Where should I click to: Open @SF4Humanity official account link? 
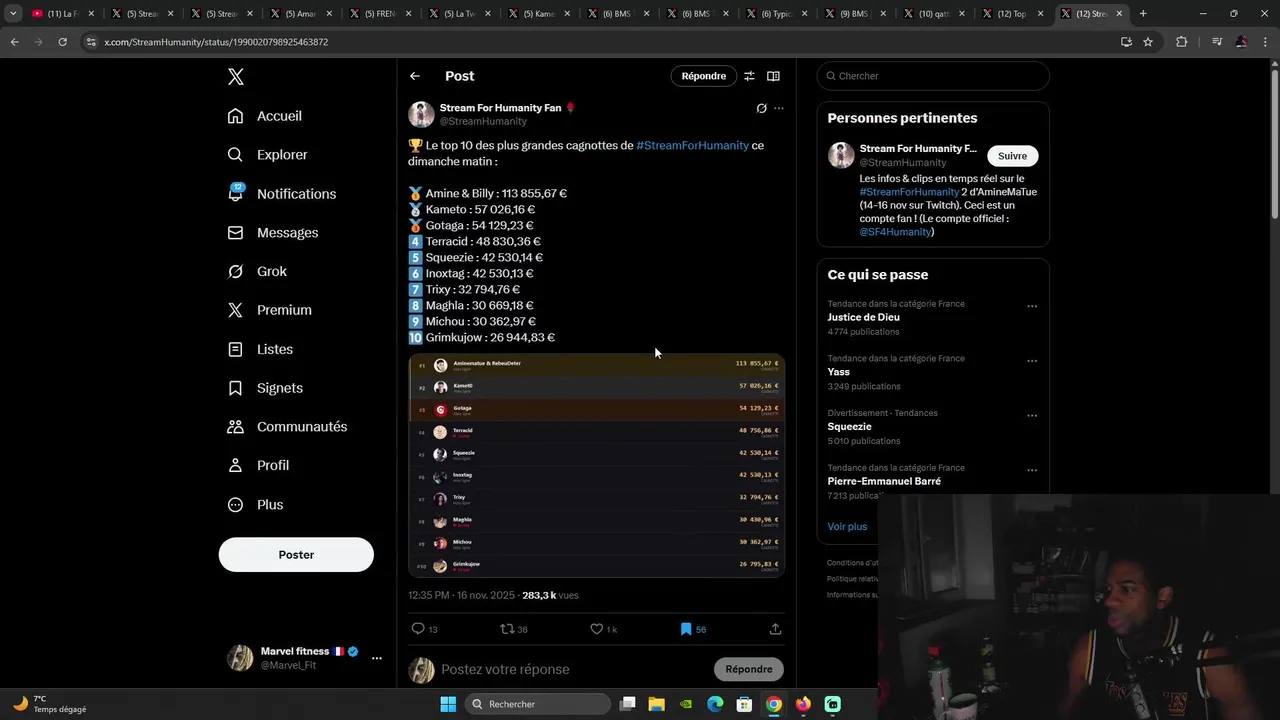click(x=895, y=232)
